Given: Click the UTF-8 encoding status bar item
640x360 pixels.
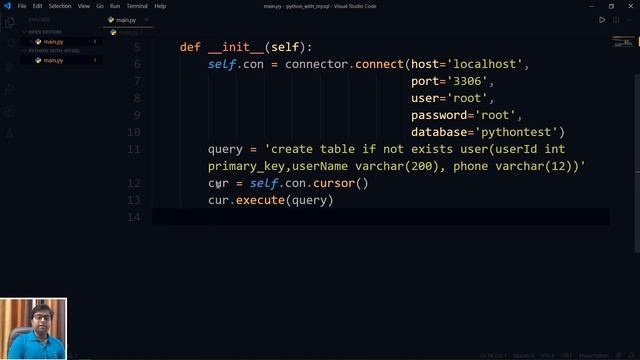Looking at the screenshot, I should [x=547, y=356].
